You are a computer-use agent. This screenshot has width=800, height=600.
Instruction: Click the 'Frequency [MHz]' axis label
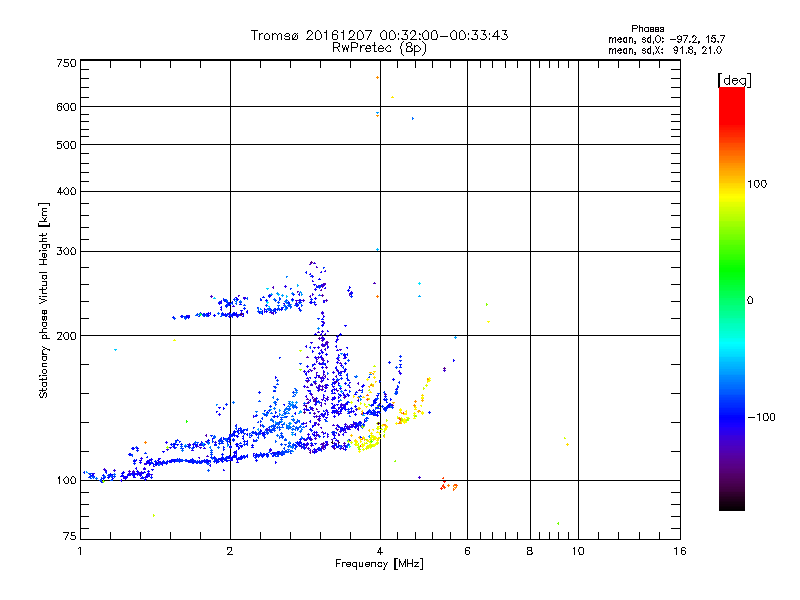pyautogui.click(x=379, y=564)
